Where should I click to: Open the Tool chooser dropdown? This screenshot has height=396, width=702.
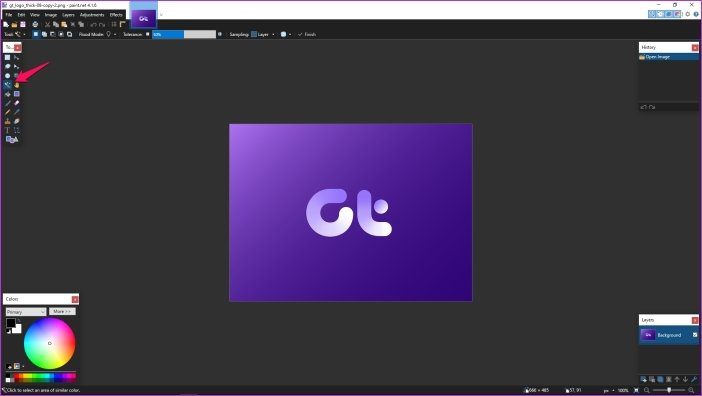19,34
